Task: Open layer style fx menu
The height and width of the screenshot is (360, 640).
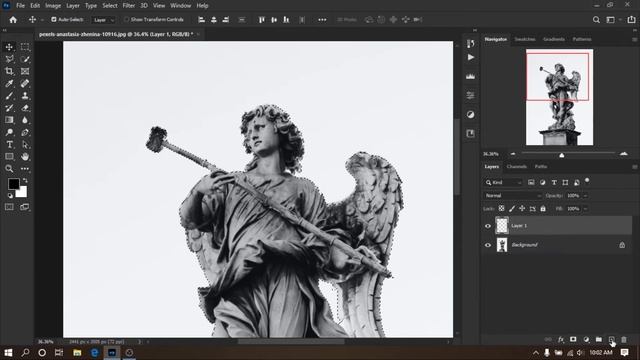Action: (x=561, y=340)
